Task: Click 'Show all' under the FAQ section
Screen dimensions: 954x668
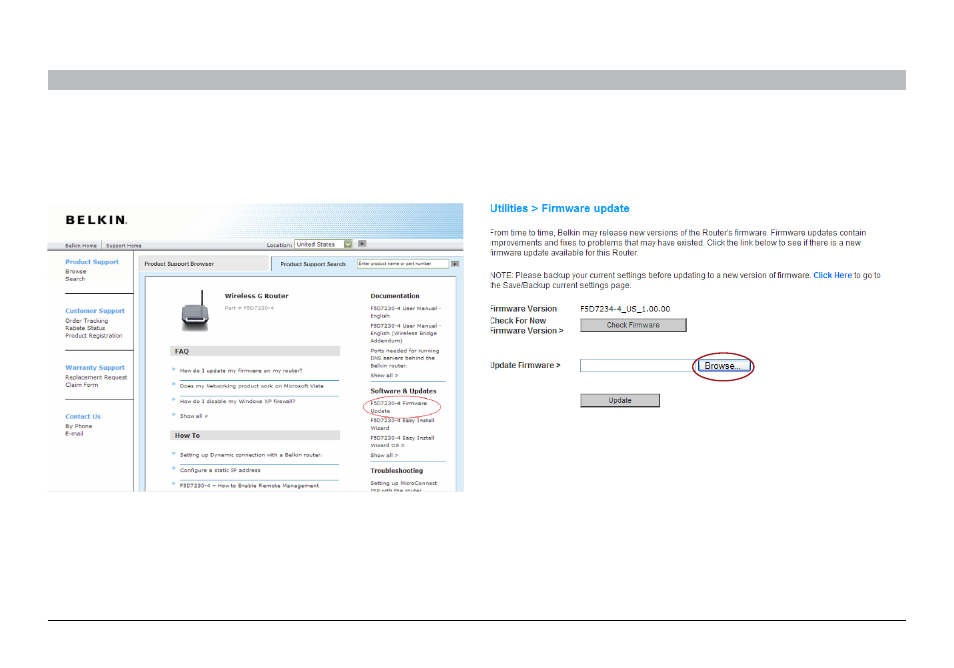Action: 193,416
